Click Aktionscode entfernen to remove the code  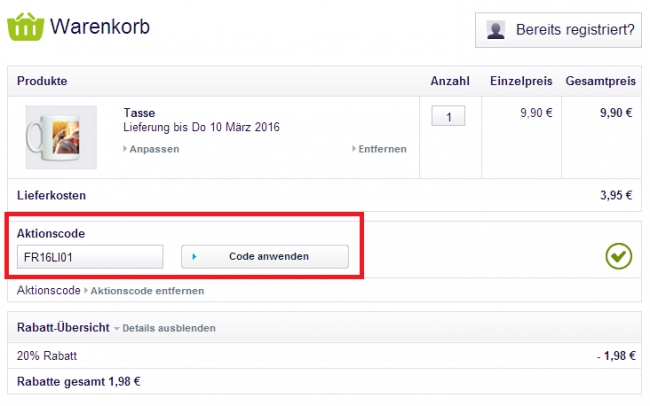tap(150, 291)
